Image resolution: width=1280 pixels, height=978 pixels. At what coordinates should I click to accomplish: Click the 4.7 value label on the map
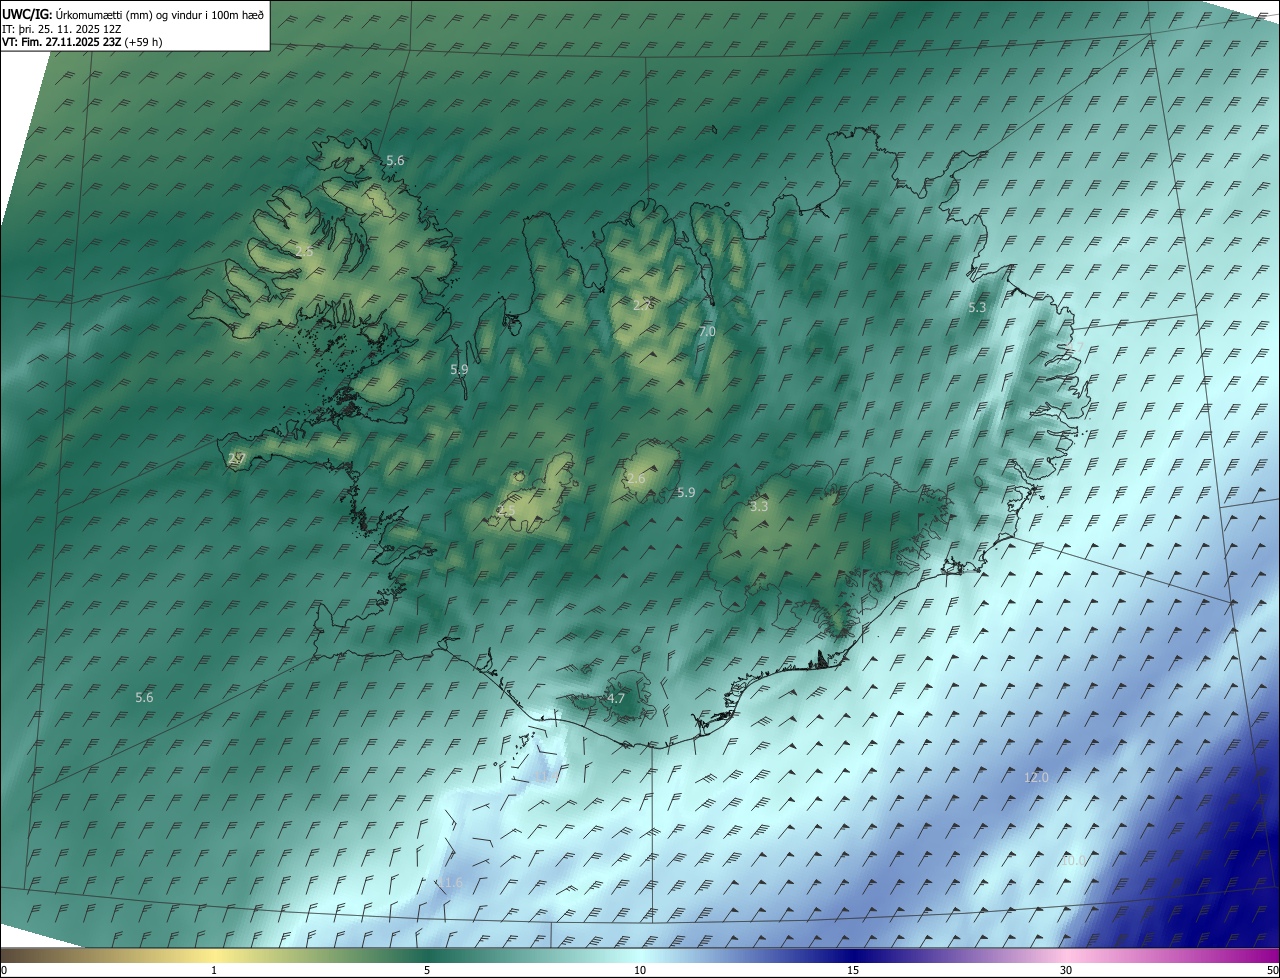[x=616, y=699]
